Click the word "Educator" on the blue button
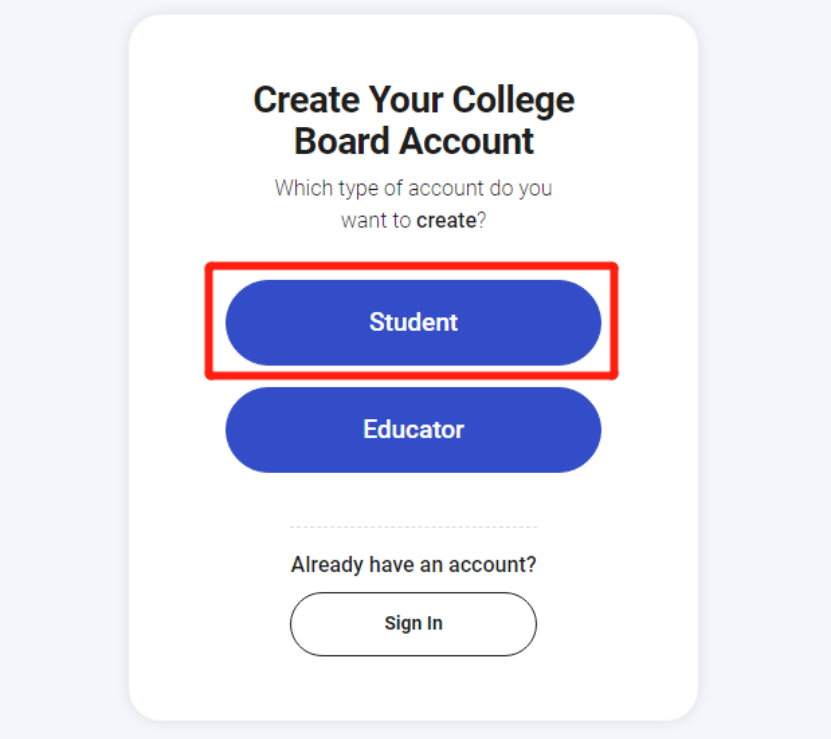This screenshot has width=831, height=739. [413, 430]
